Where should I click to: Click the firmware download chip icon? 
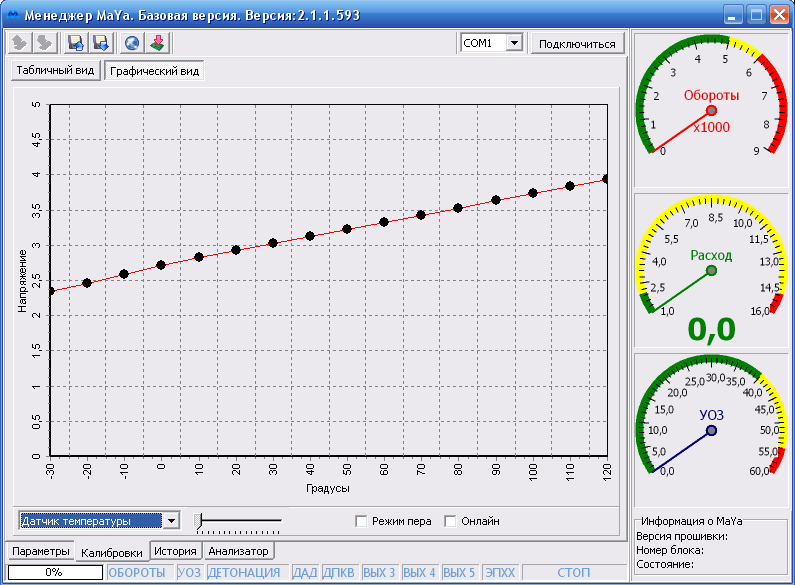pos(157,43)
